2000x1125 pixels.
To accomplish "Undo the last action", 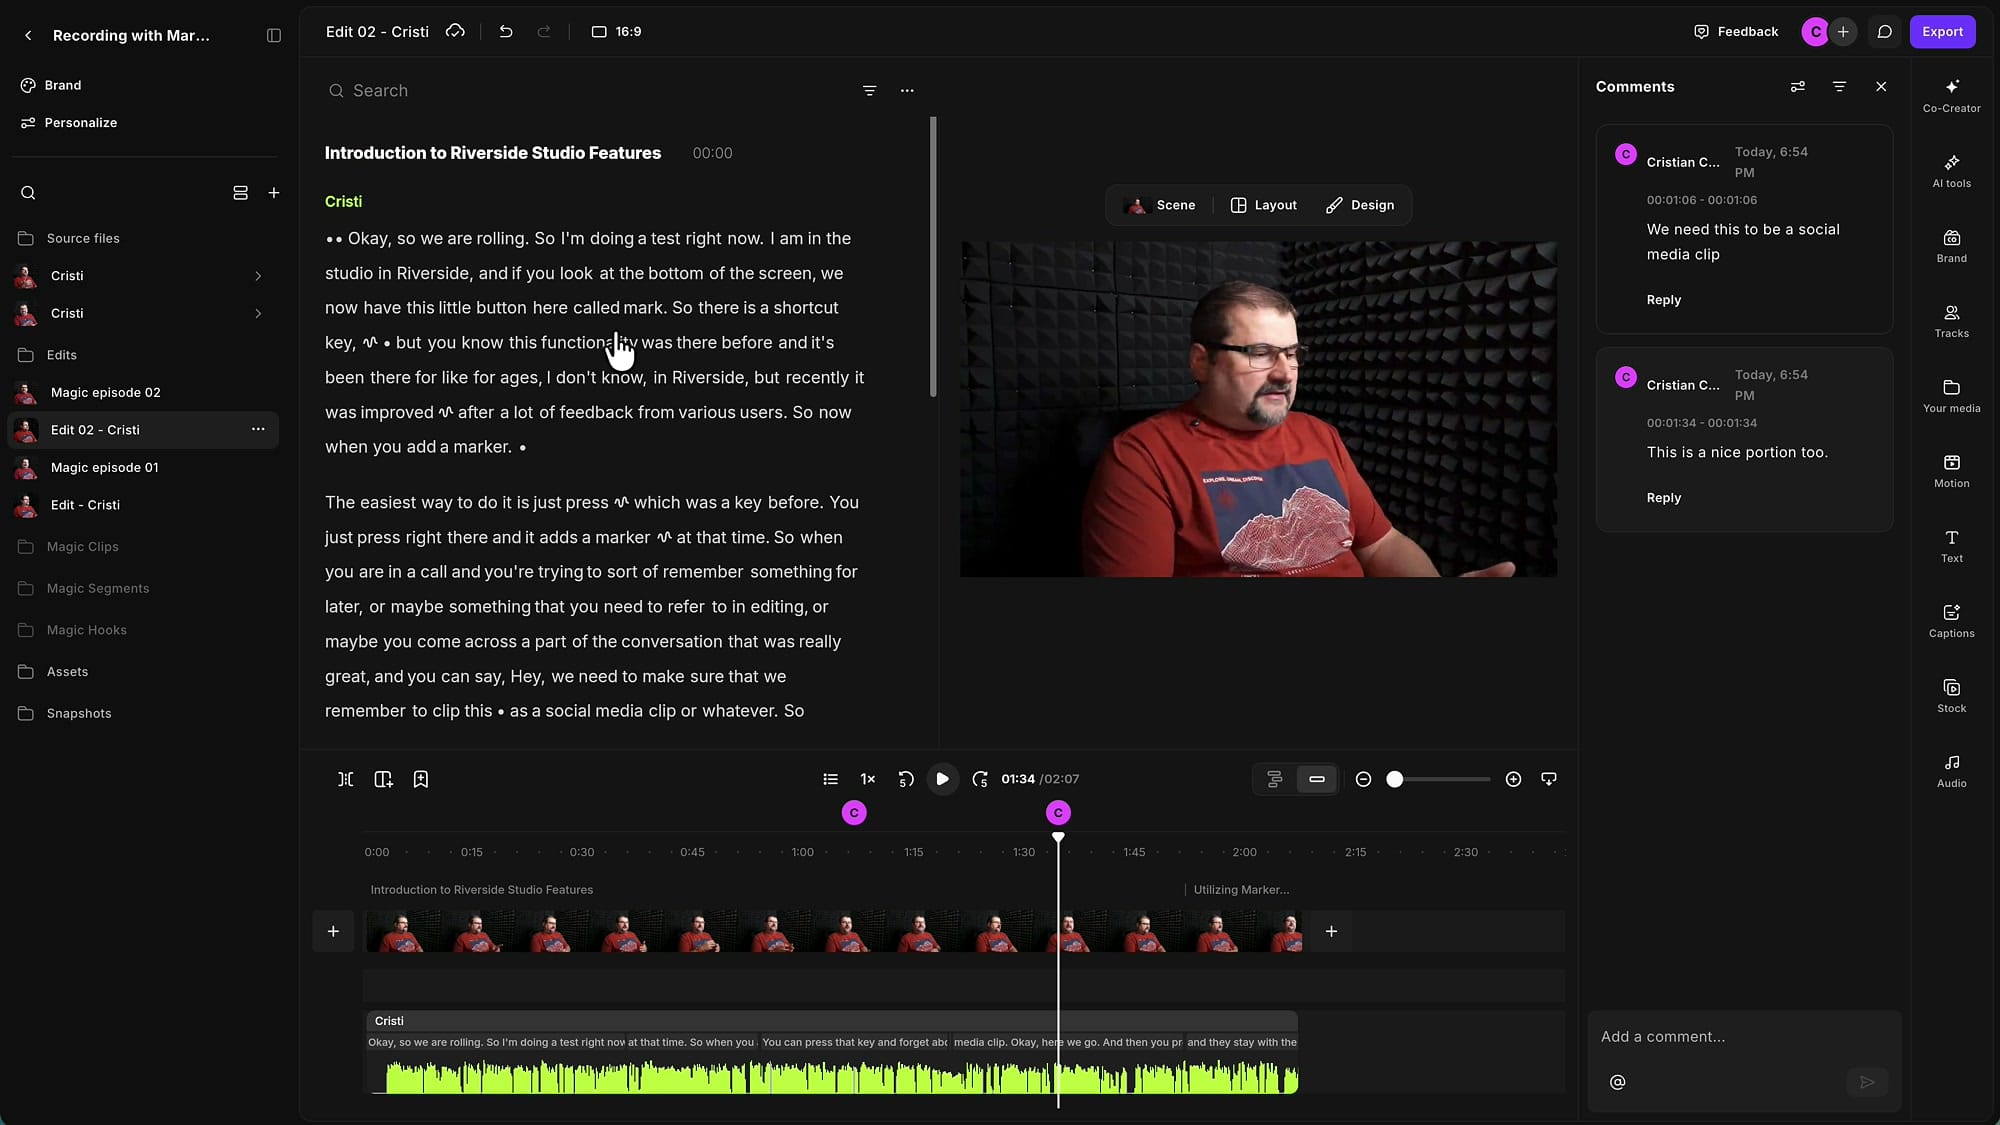I will (x=506, y=31).
